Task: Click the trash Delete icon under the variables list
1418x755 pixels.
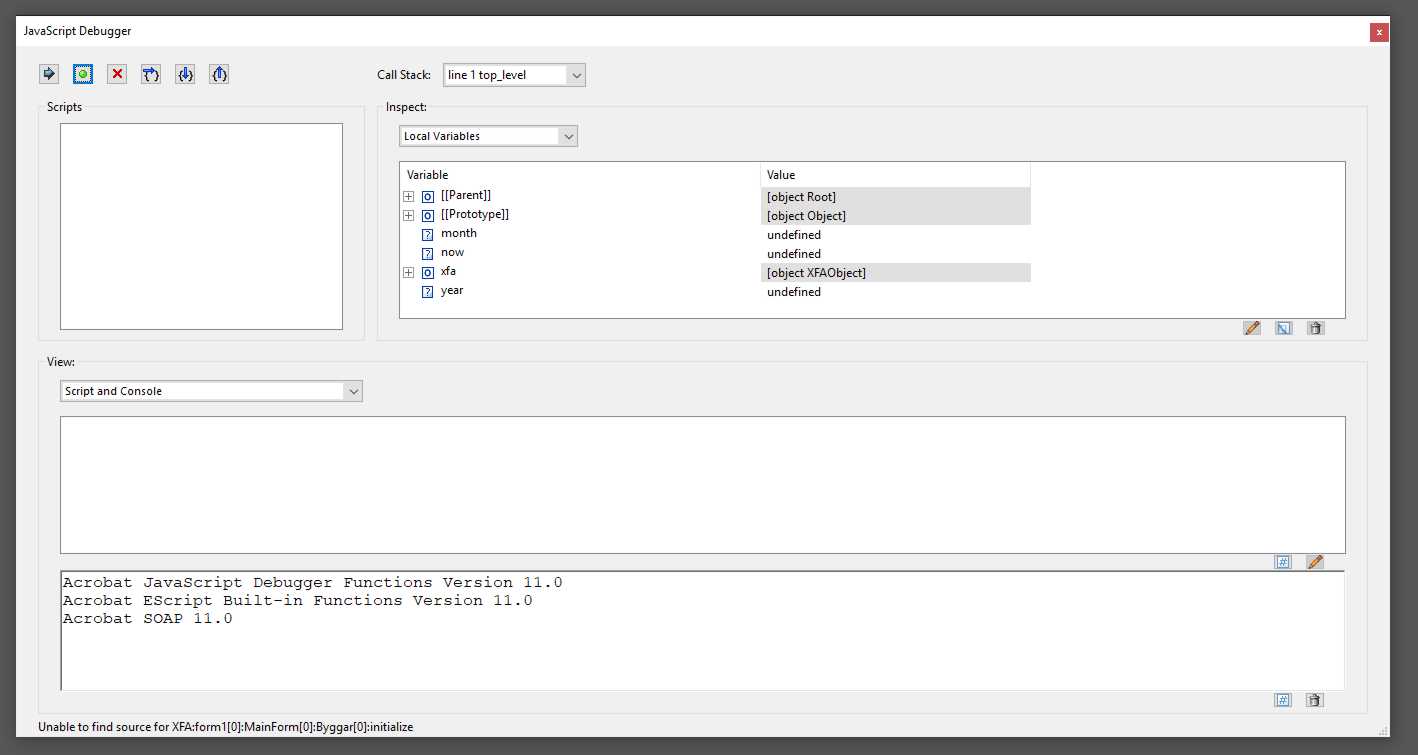Action: 1316,328
